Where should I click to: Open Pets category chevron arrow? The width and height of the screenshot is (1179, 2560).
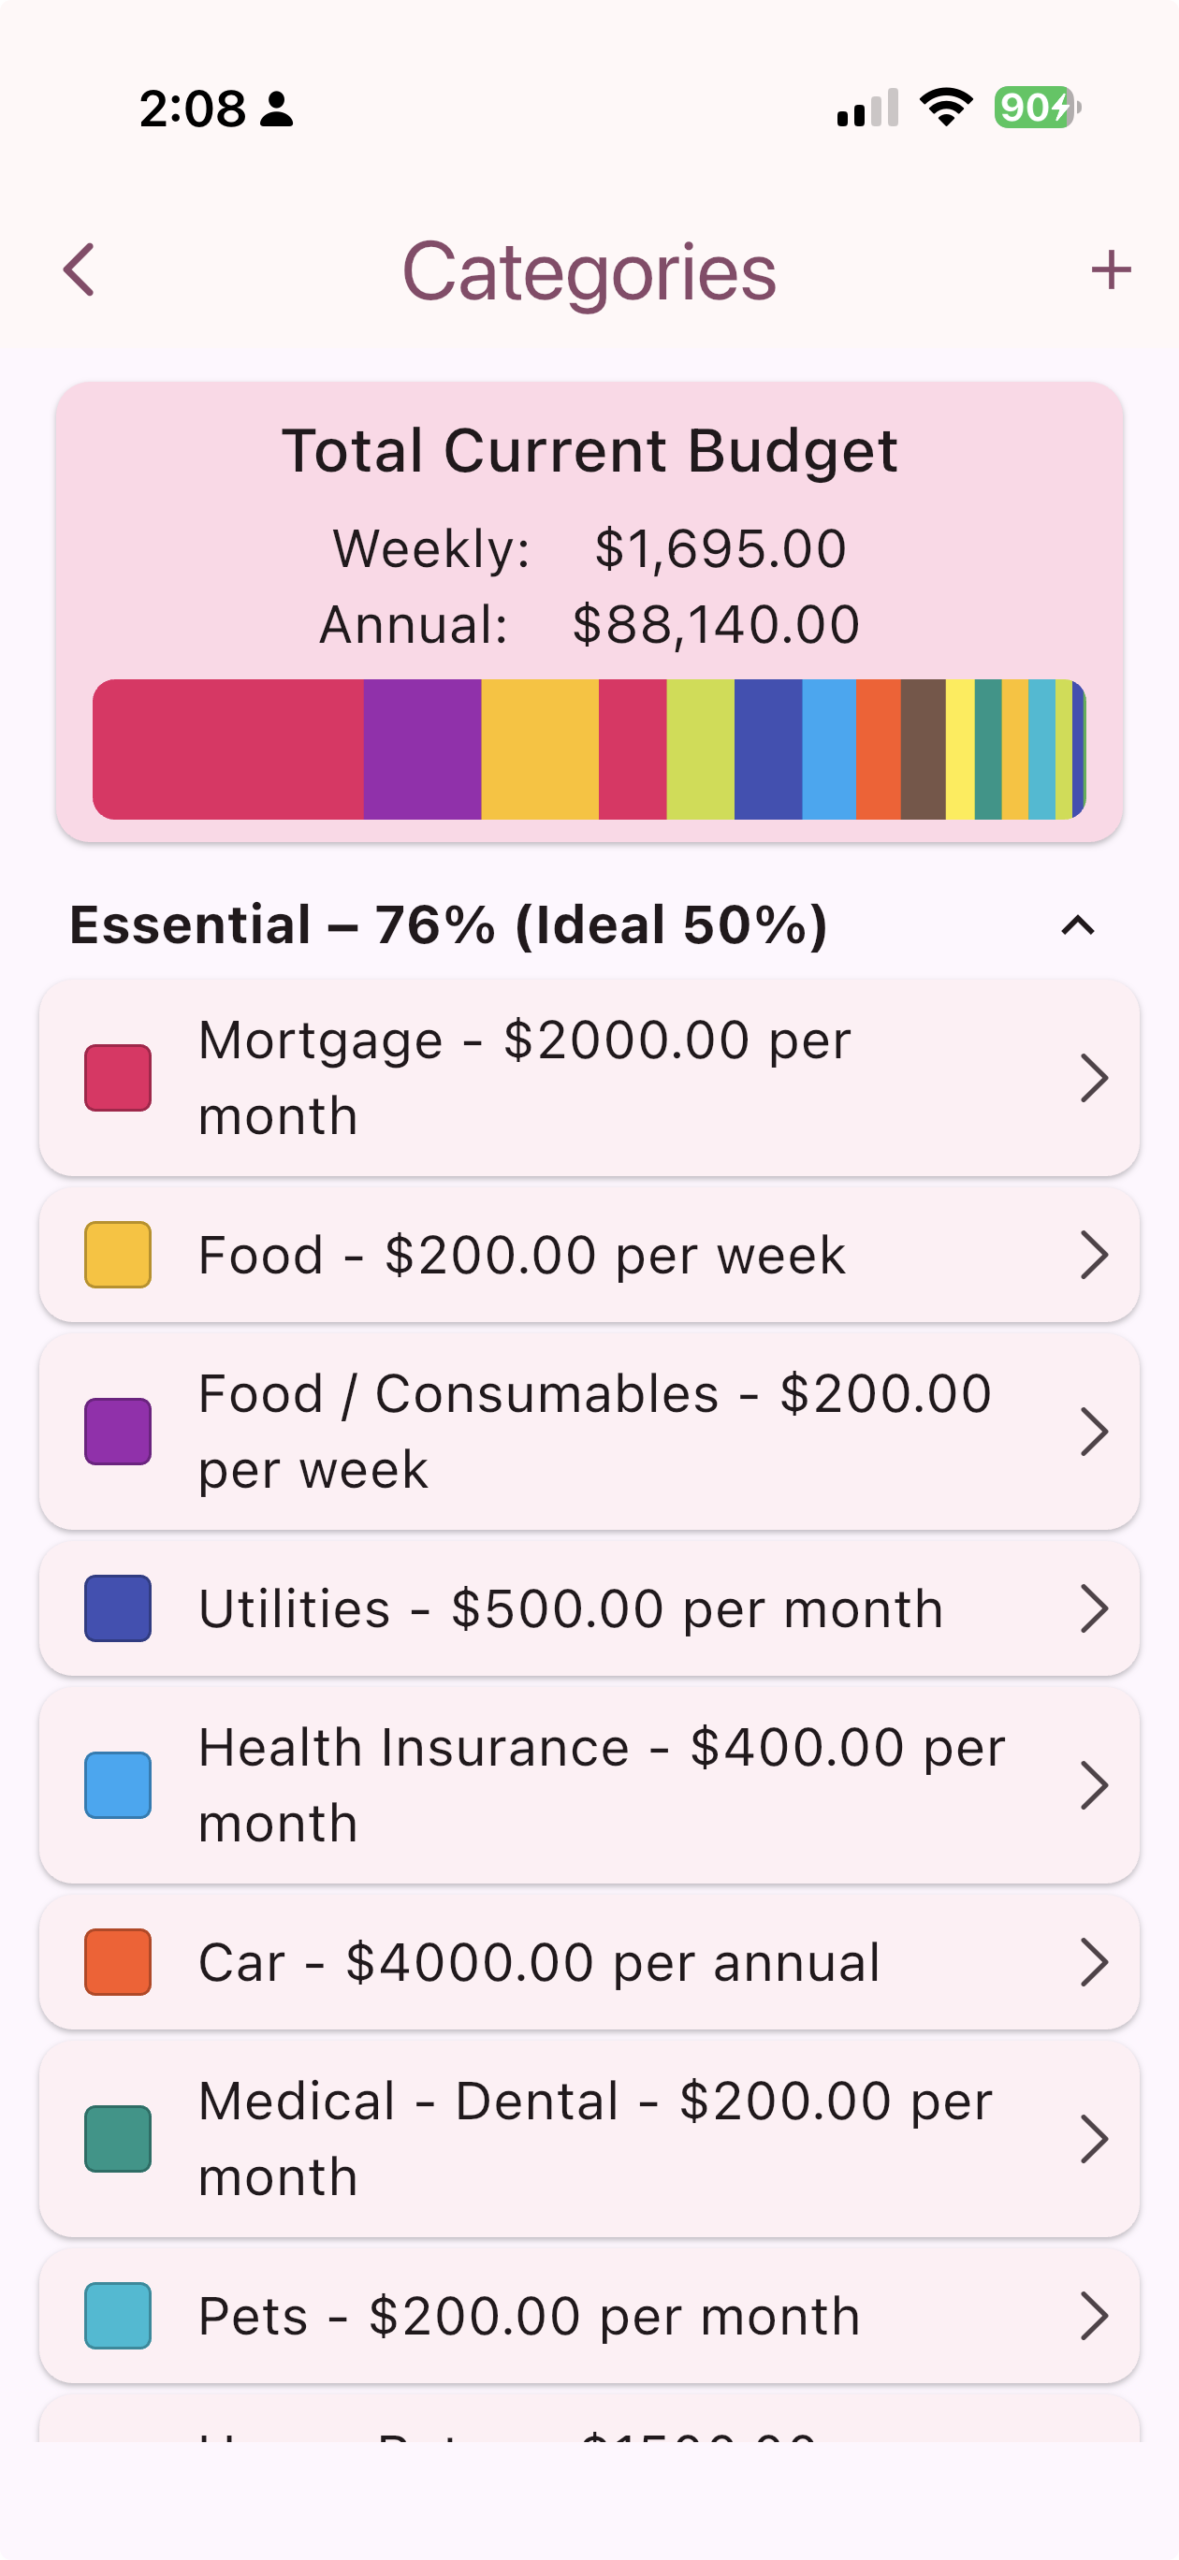coord(1094,2316)
